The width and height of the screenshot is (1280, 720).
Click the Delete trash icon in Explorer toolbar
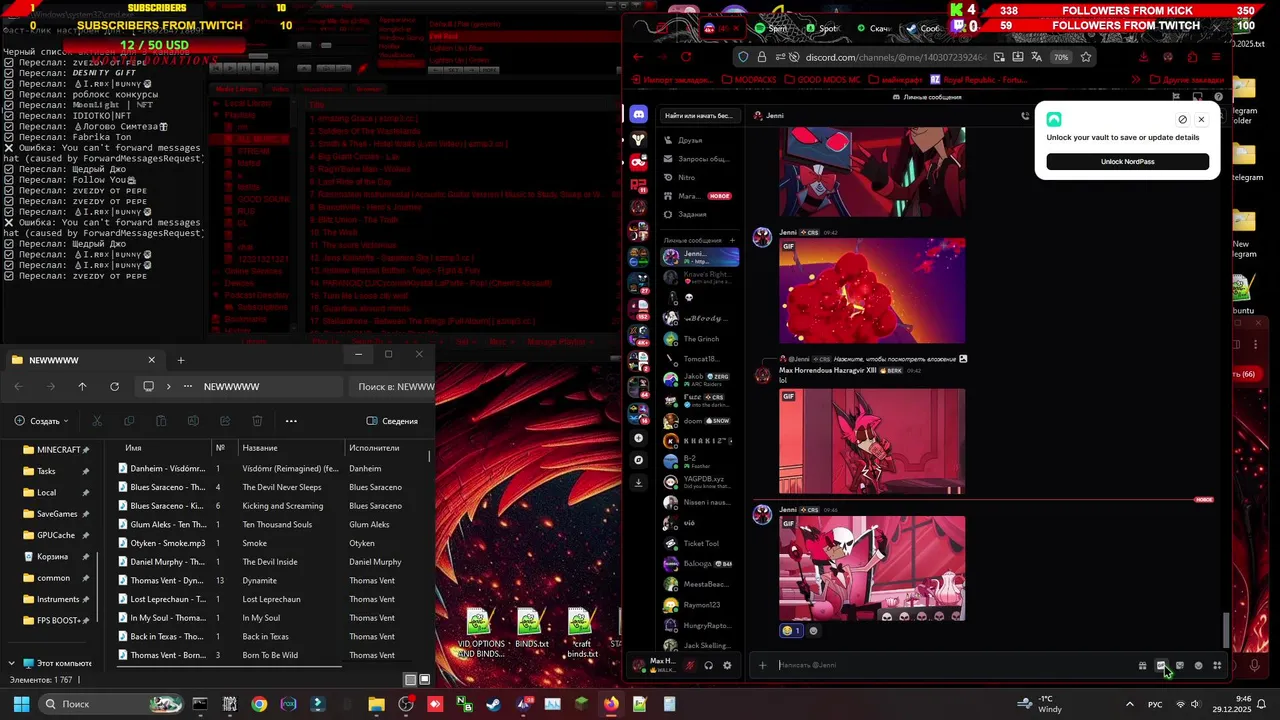point(257,421)
